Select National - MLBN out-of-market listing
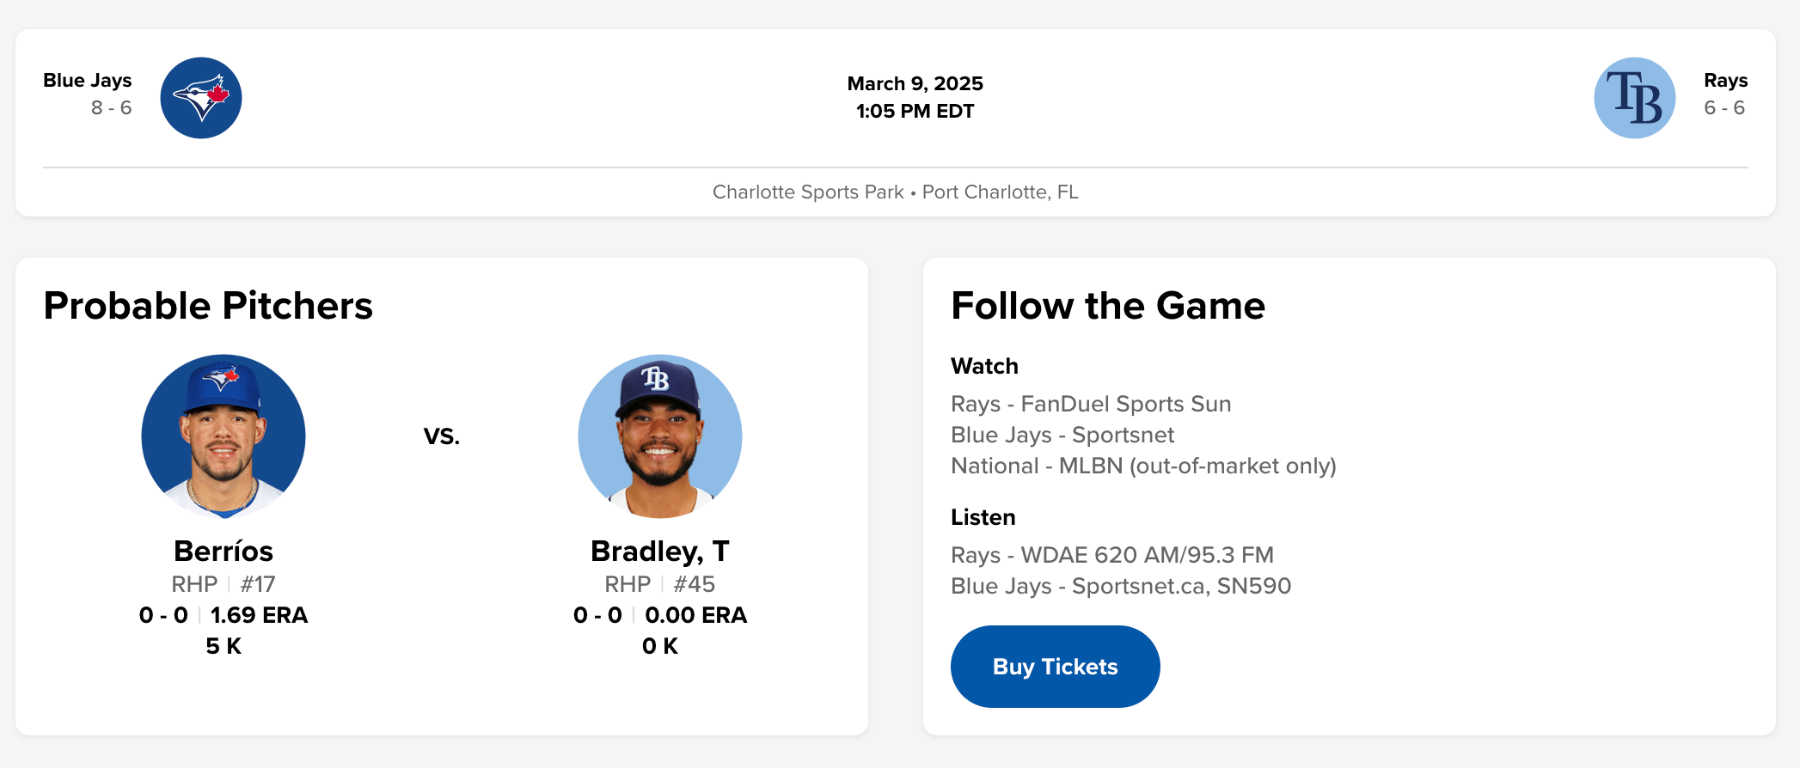The width and height of the screenshot is (1800, 768). (1143, 466)
